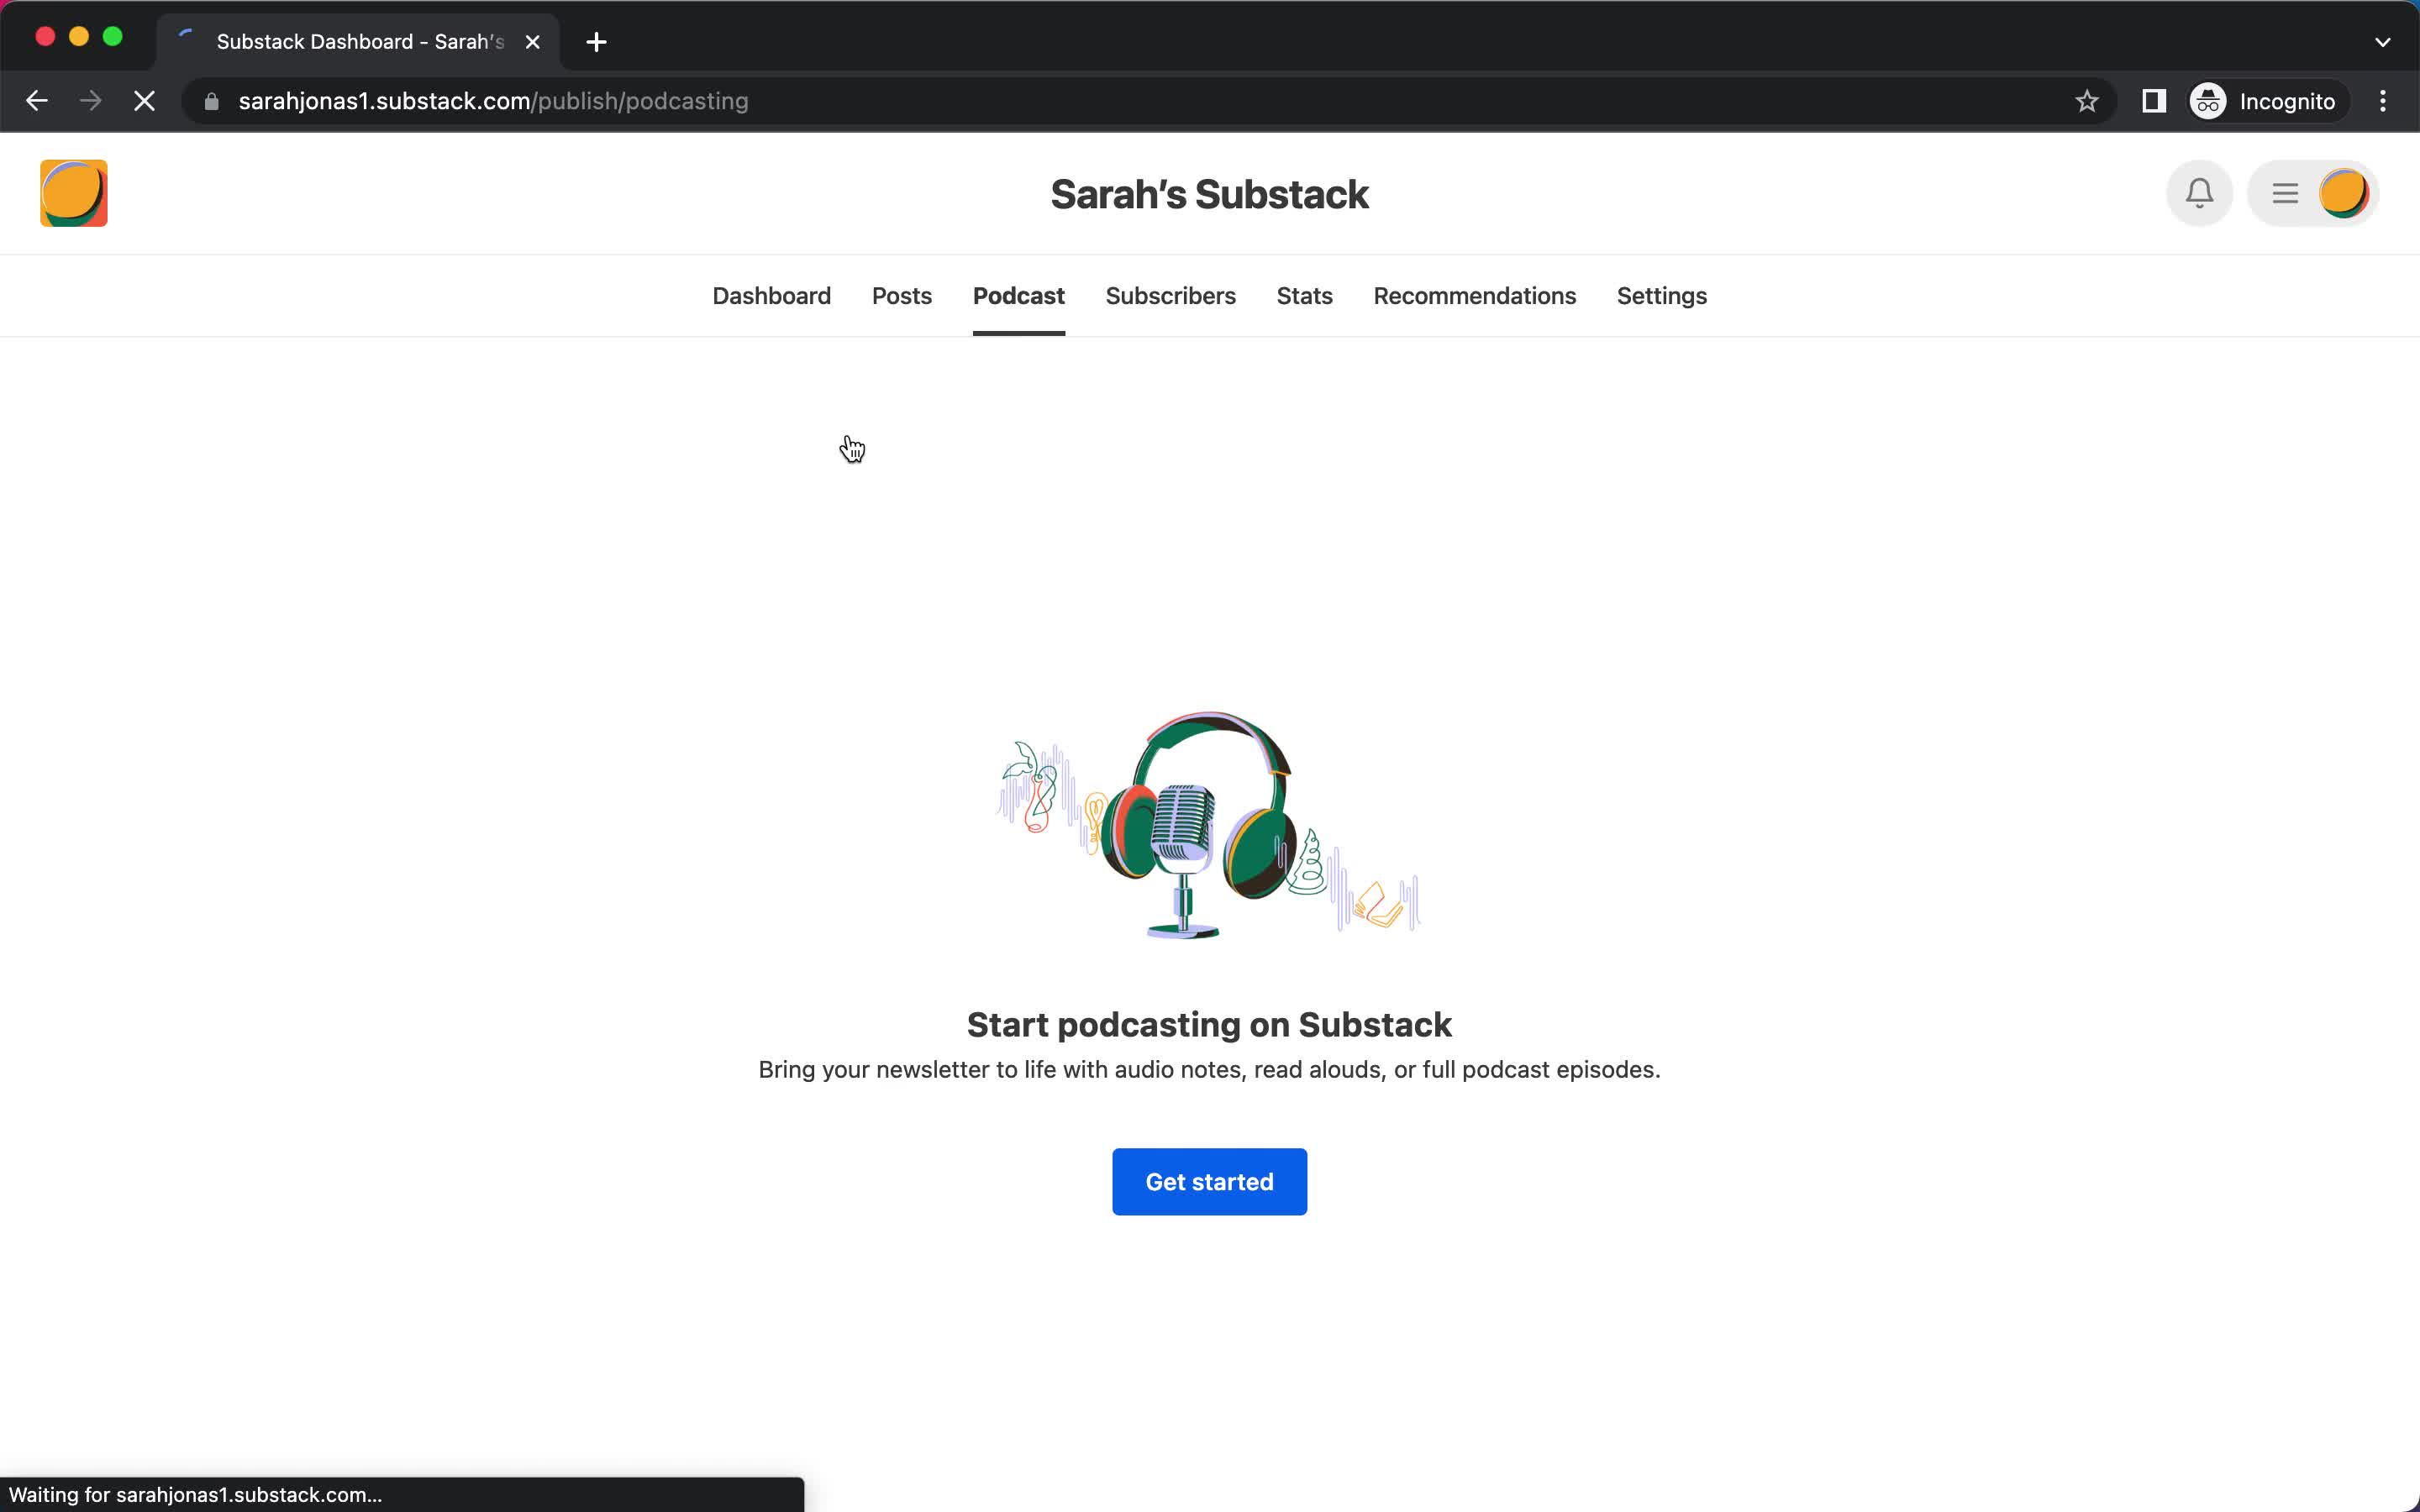Image resolution: width=2420 pixels, height=1512 pixels.
Task: Select the Podcast tab
Action: point(1019,296)
